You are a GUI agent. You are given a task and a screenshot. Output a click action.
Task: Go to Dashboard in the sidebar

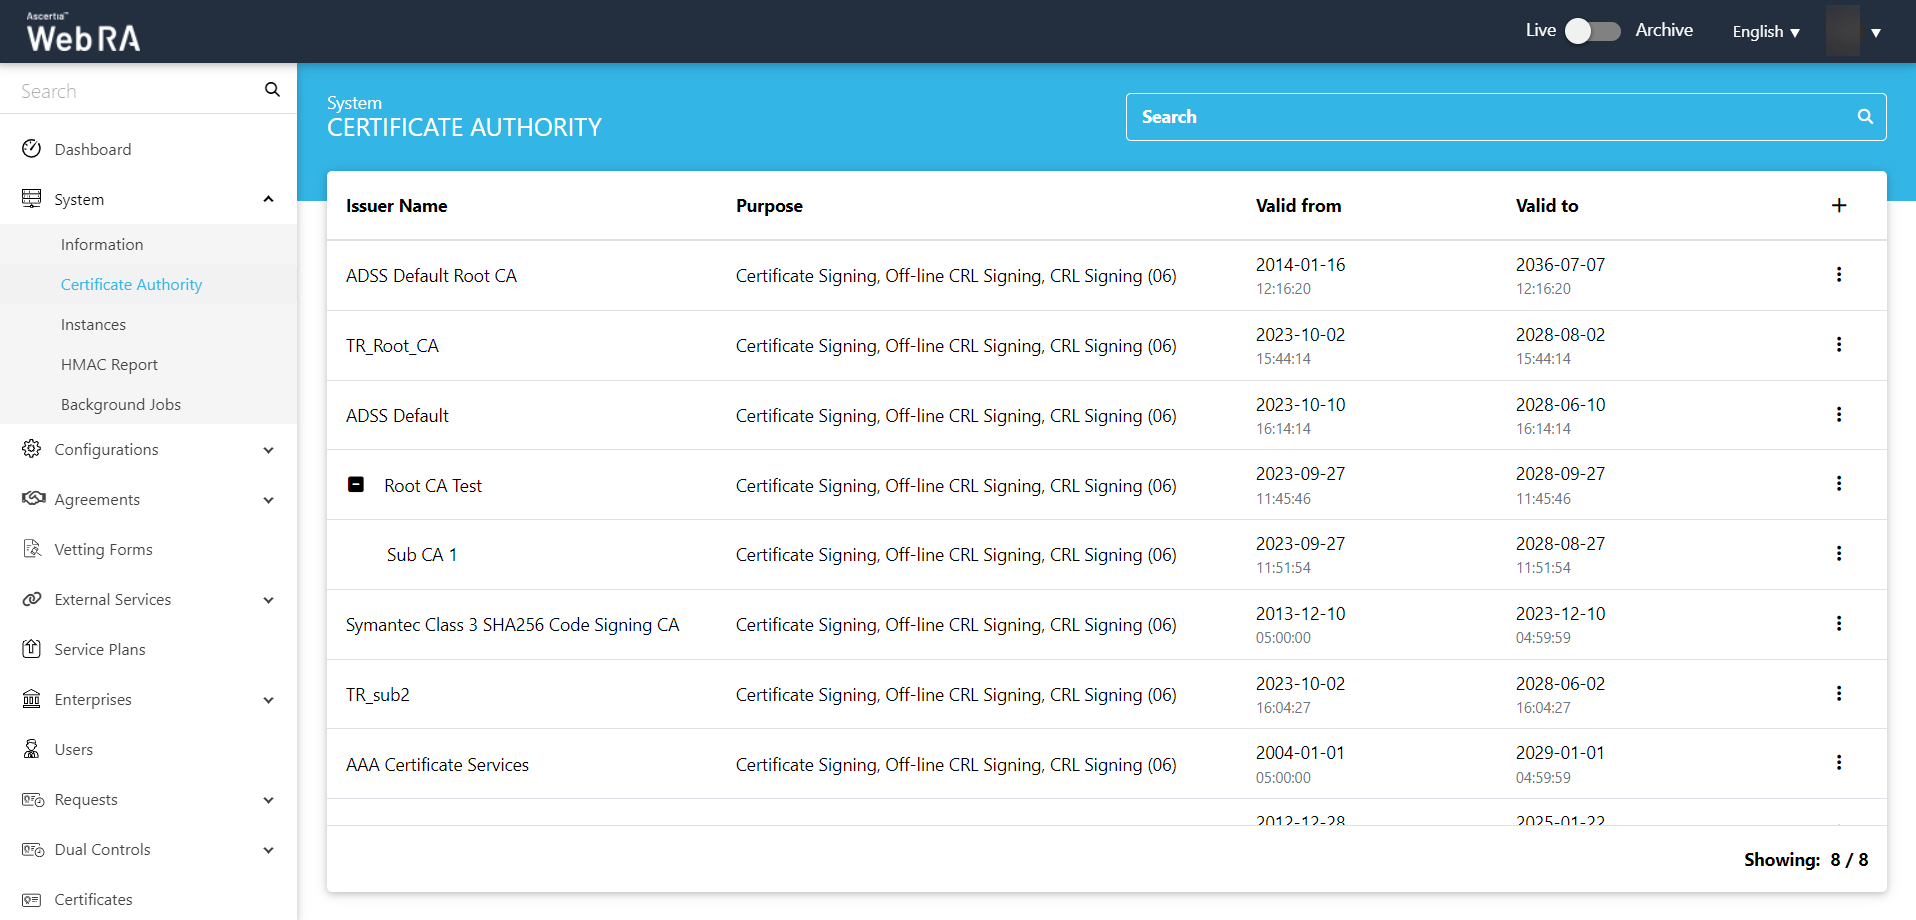[x=93, y=150]
